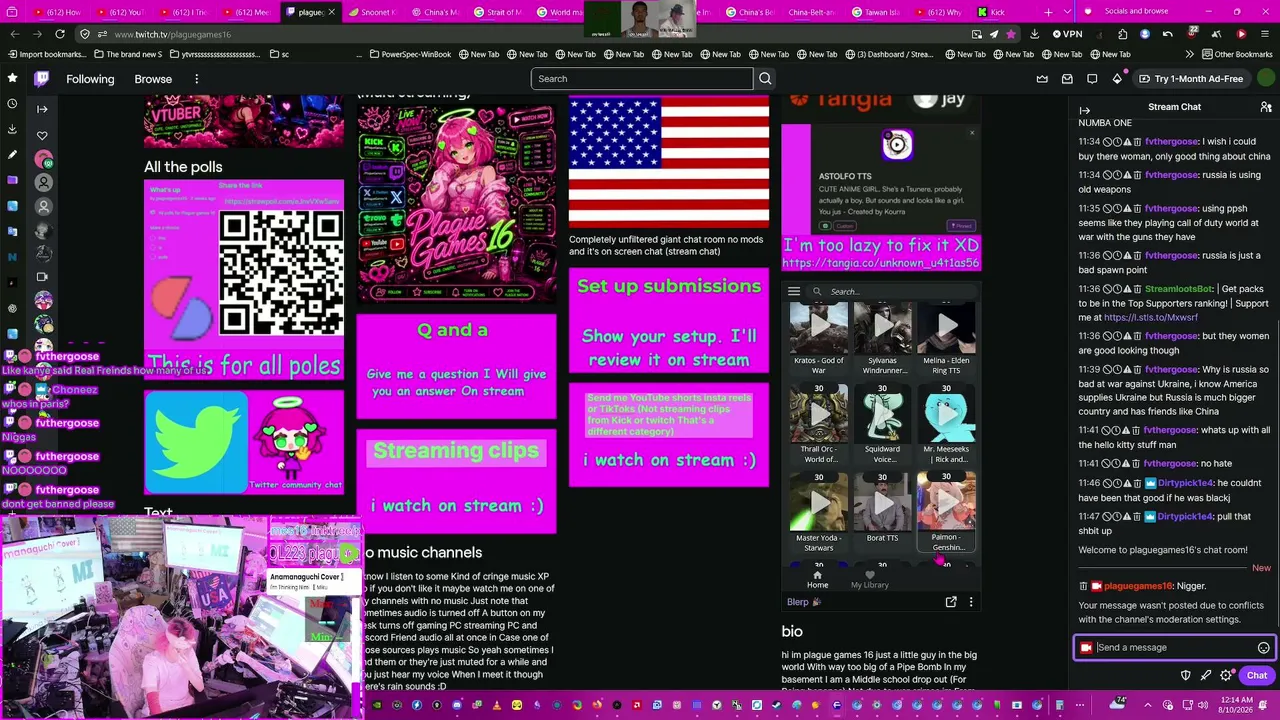This screenshot has width=1280, height=720.
Task: Open Twitch more options three-dot menu
Action: pyautogui.click(x=196, y=79)
